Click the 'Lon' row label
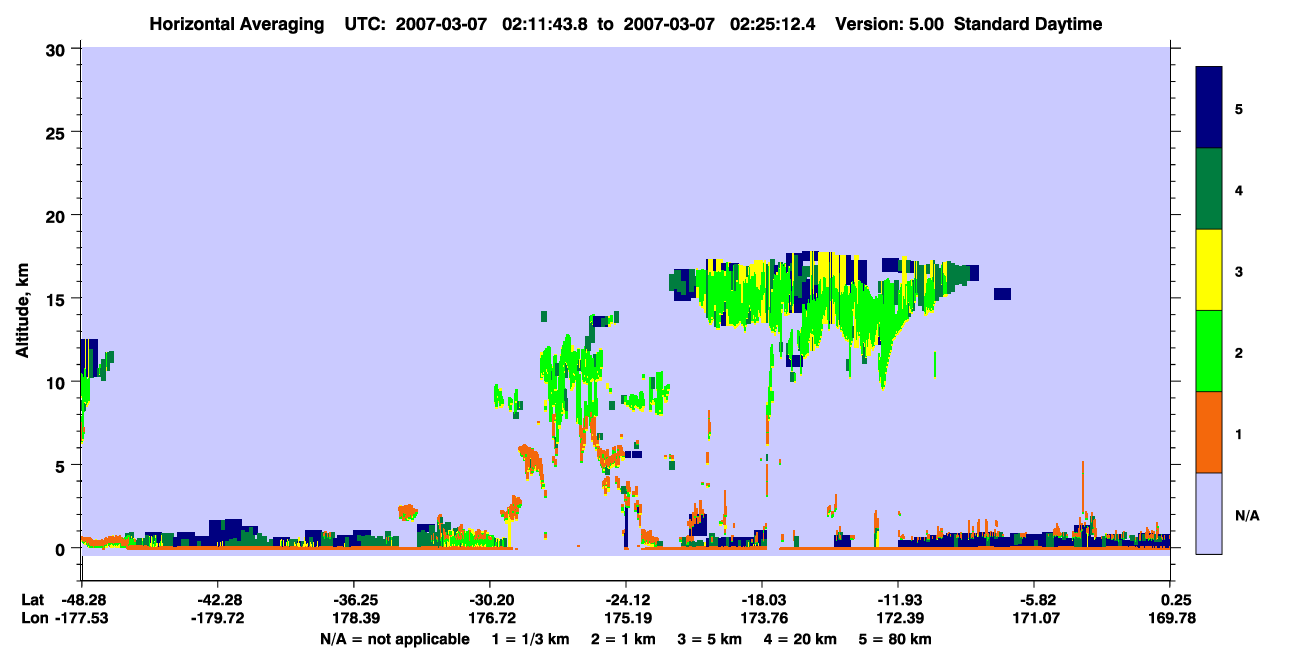Image resolution: width=1300 pixels, height=667 pixels. (34, 618)
